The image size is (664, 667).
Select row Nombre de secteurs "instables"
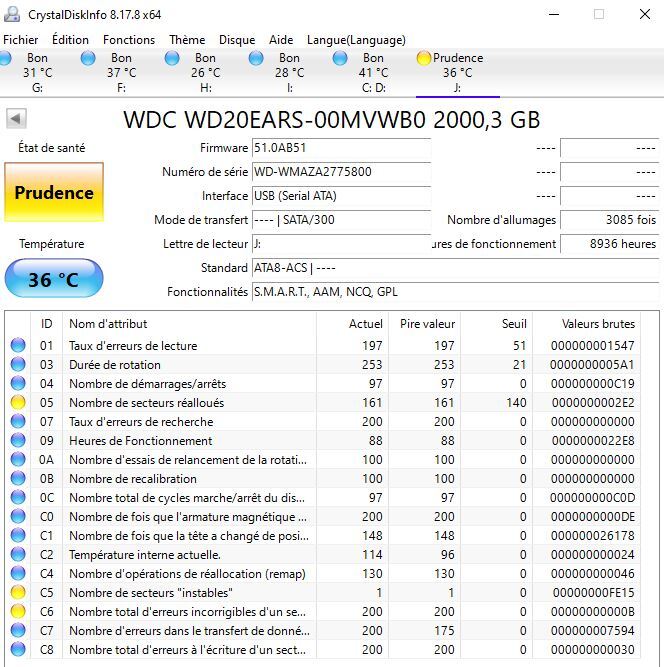point(322,593)
